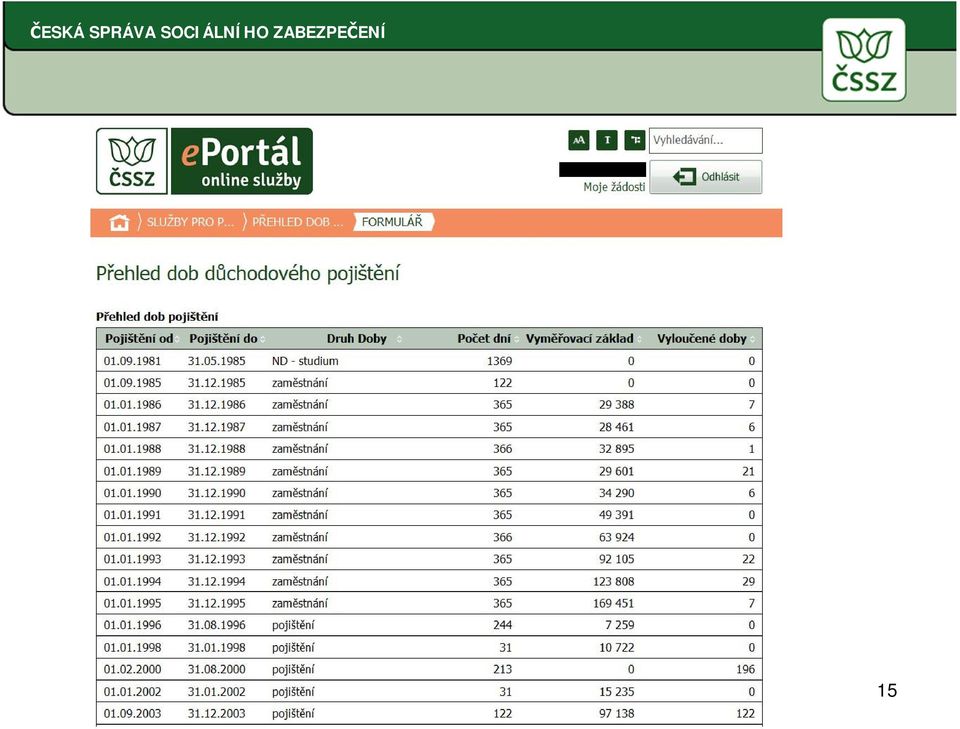Click the ePortál online služby logo
This screenshot has height=729, width=960.
(x=242, y=161)
